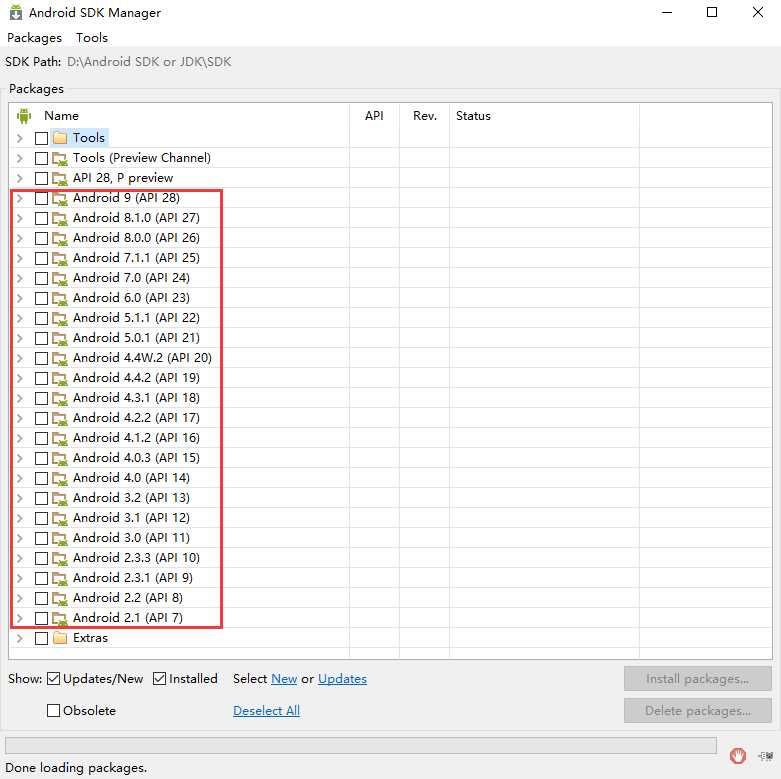
Task: Expand the Tools tree row
Action: coord(20,138)
